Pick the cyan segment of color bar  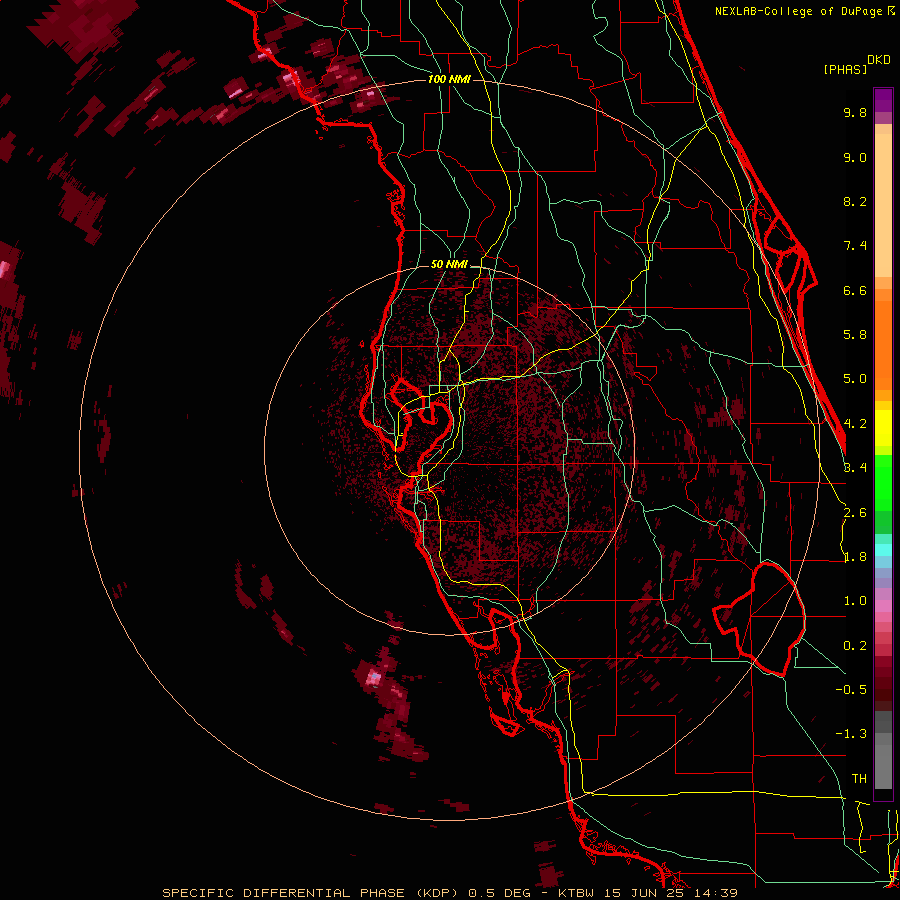(883, 550)
